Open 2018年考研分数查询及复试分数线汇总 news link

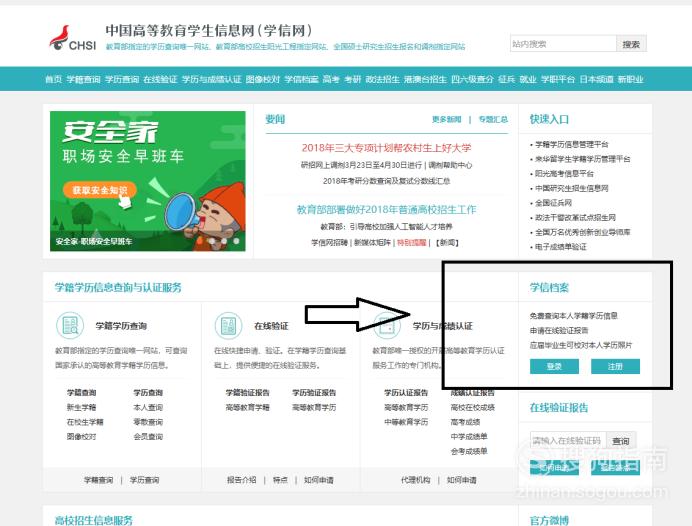tap(386, 181)
